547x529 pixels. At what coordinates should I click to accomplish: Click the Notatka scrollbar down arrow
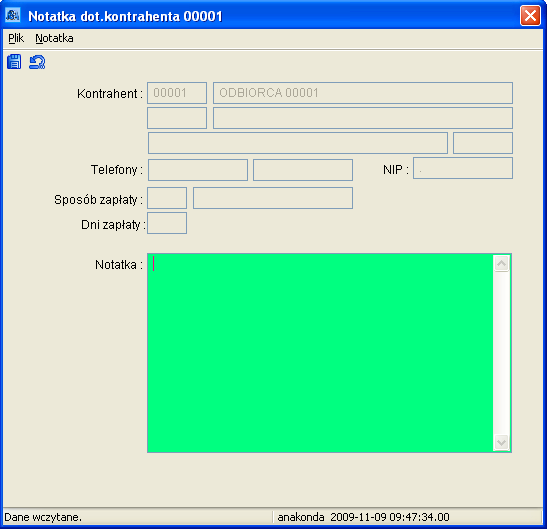coord(502,443)
